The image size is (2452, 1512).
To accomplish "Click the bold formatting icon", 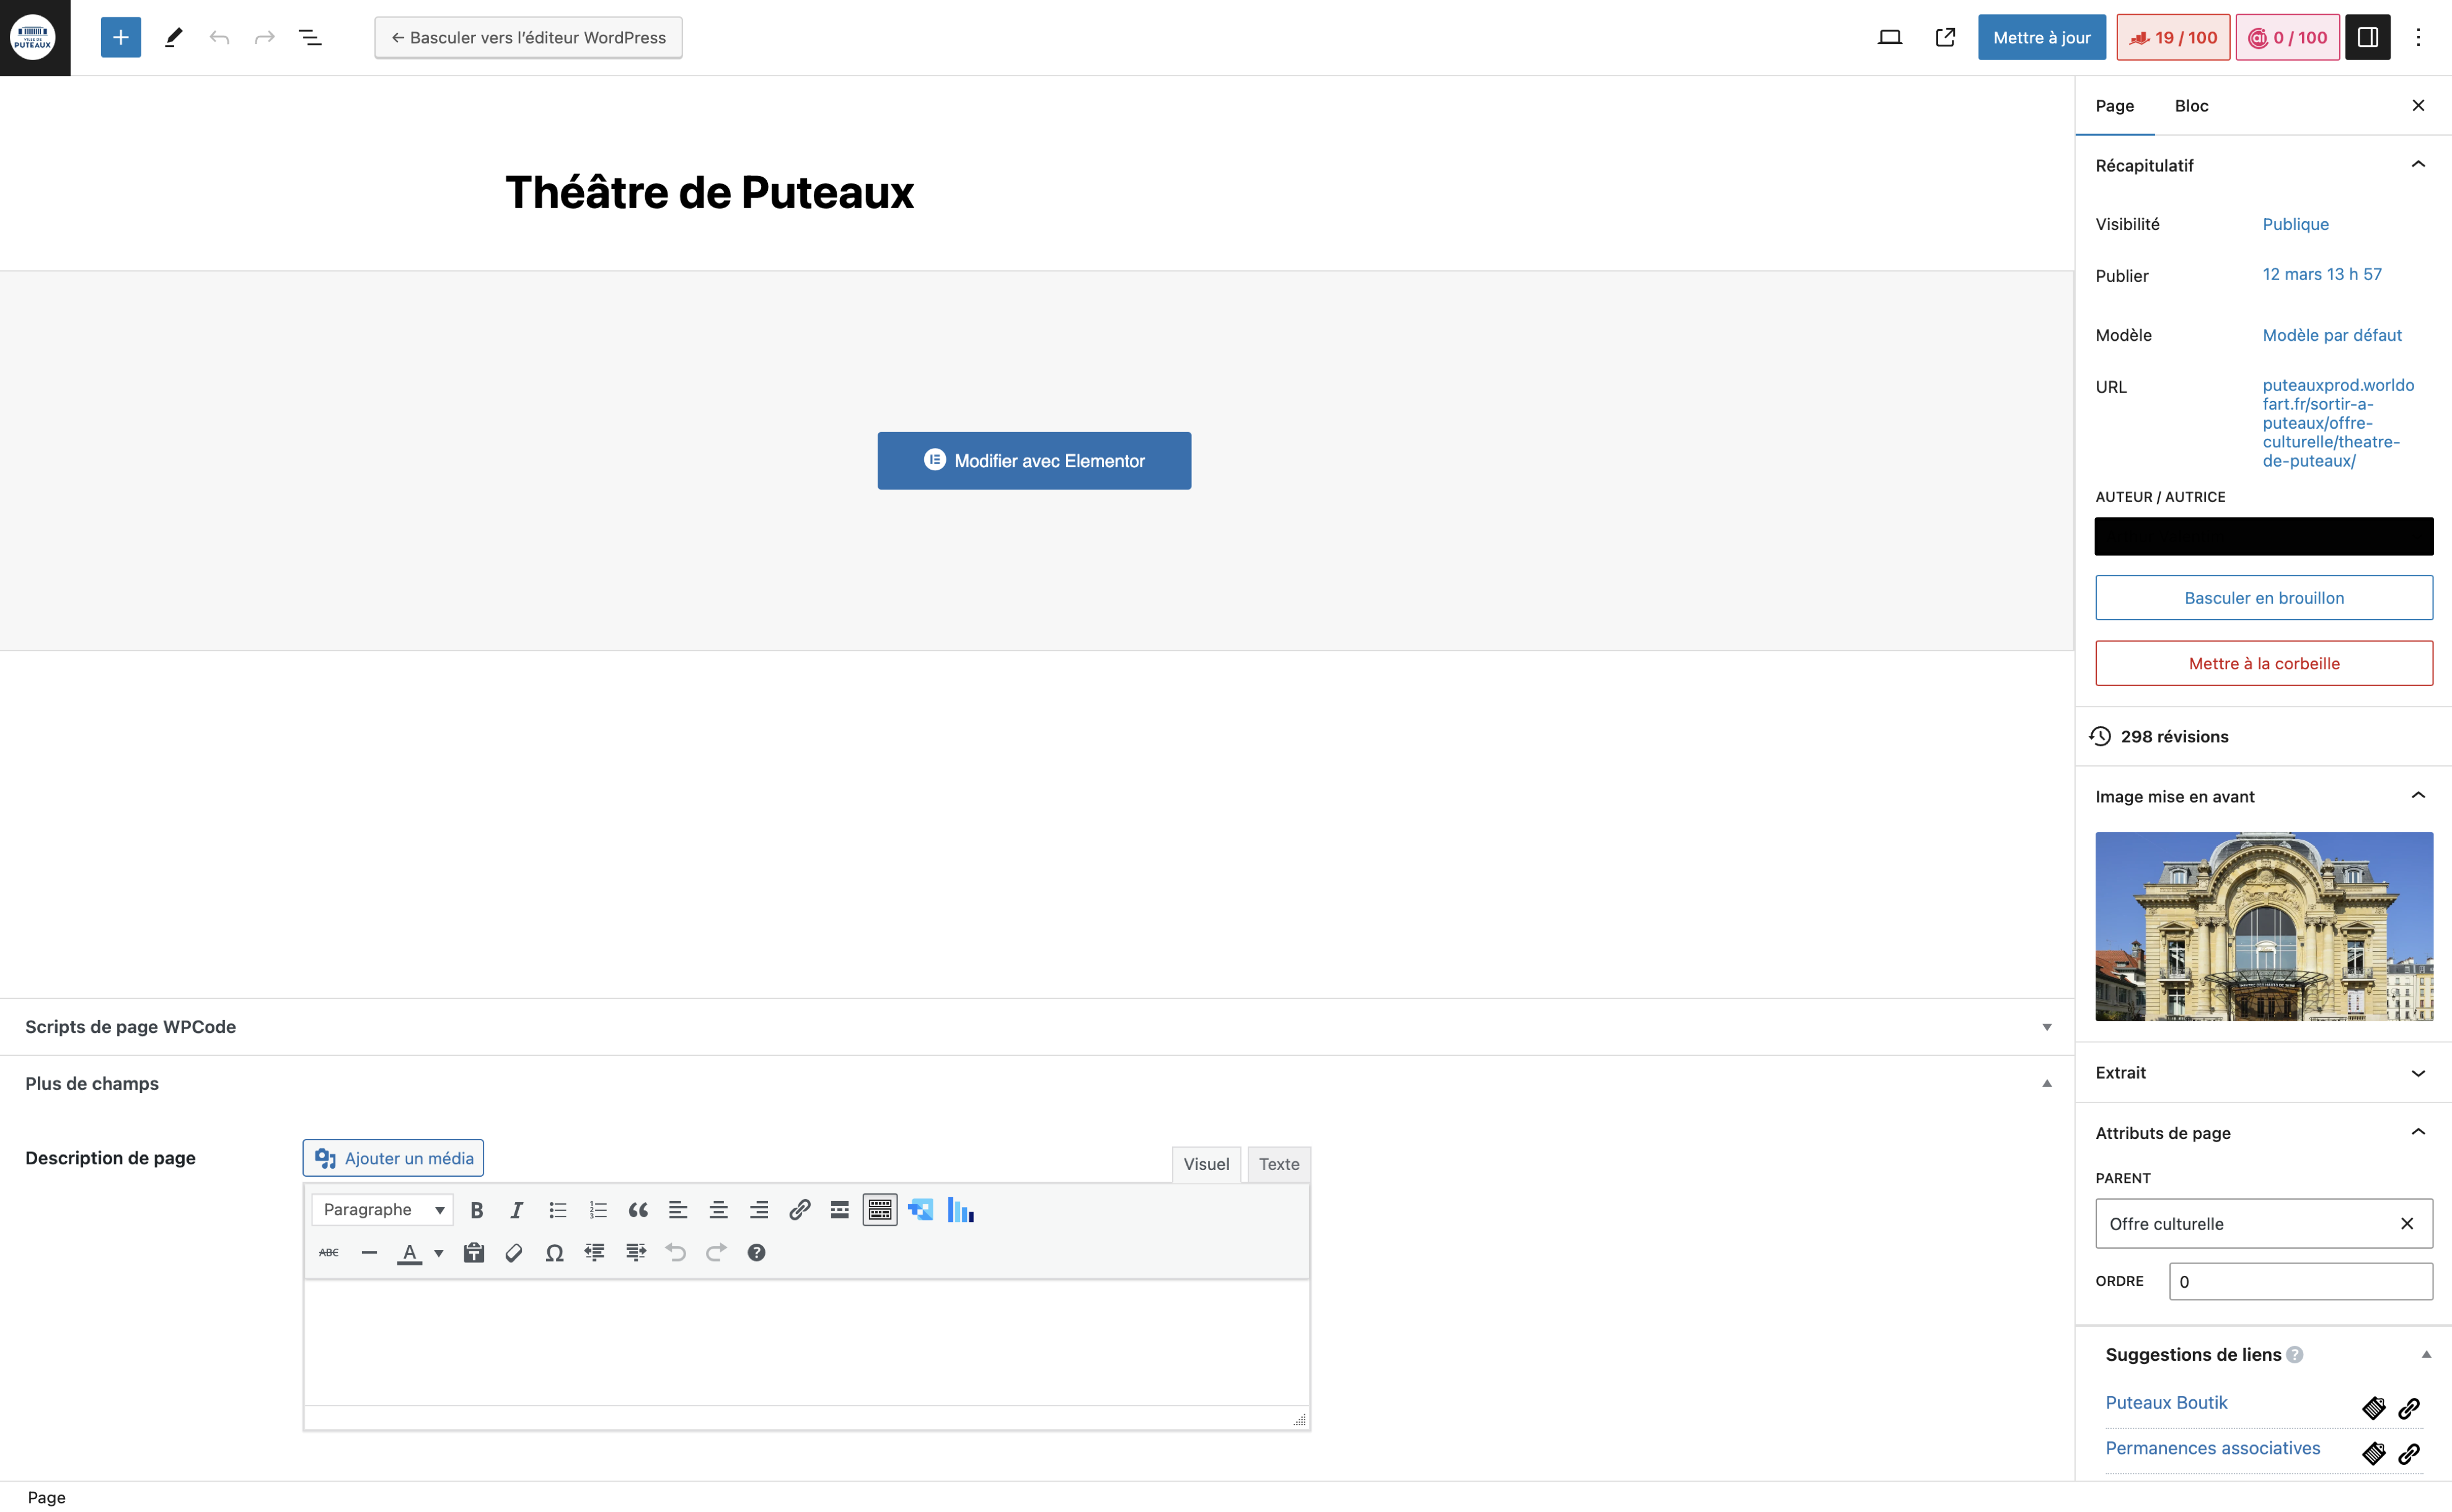I will [x=477, y=1210].
